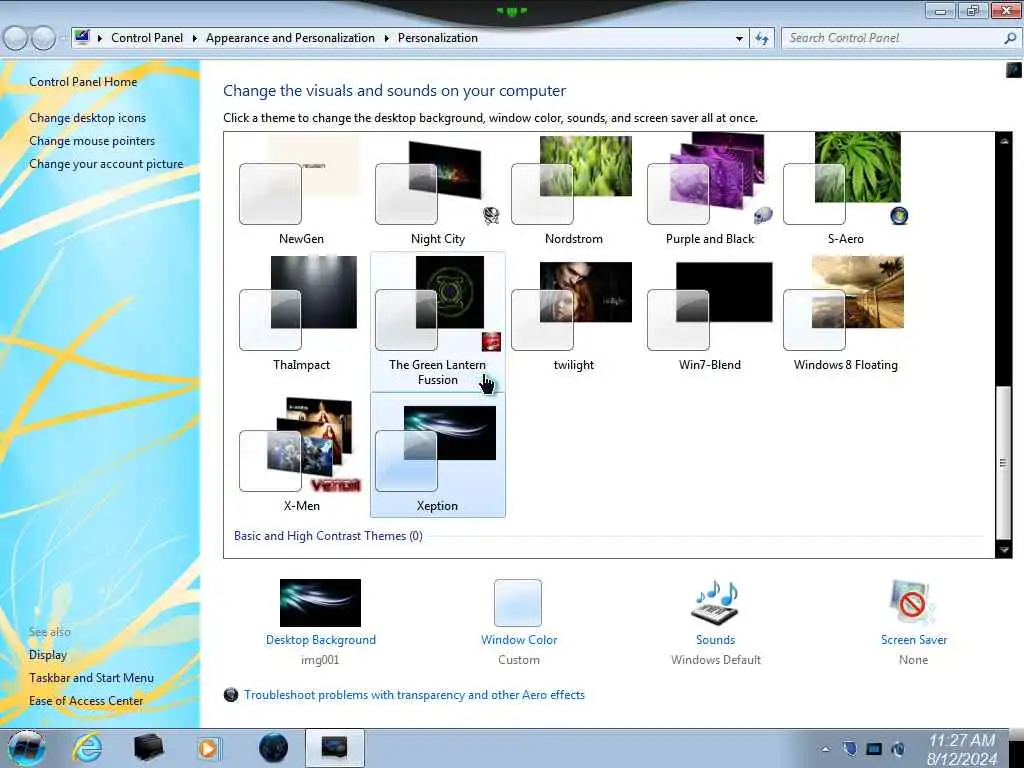Open the address bar history dropdown

pos(739,39)
